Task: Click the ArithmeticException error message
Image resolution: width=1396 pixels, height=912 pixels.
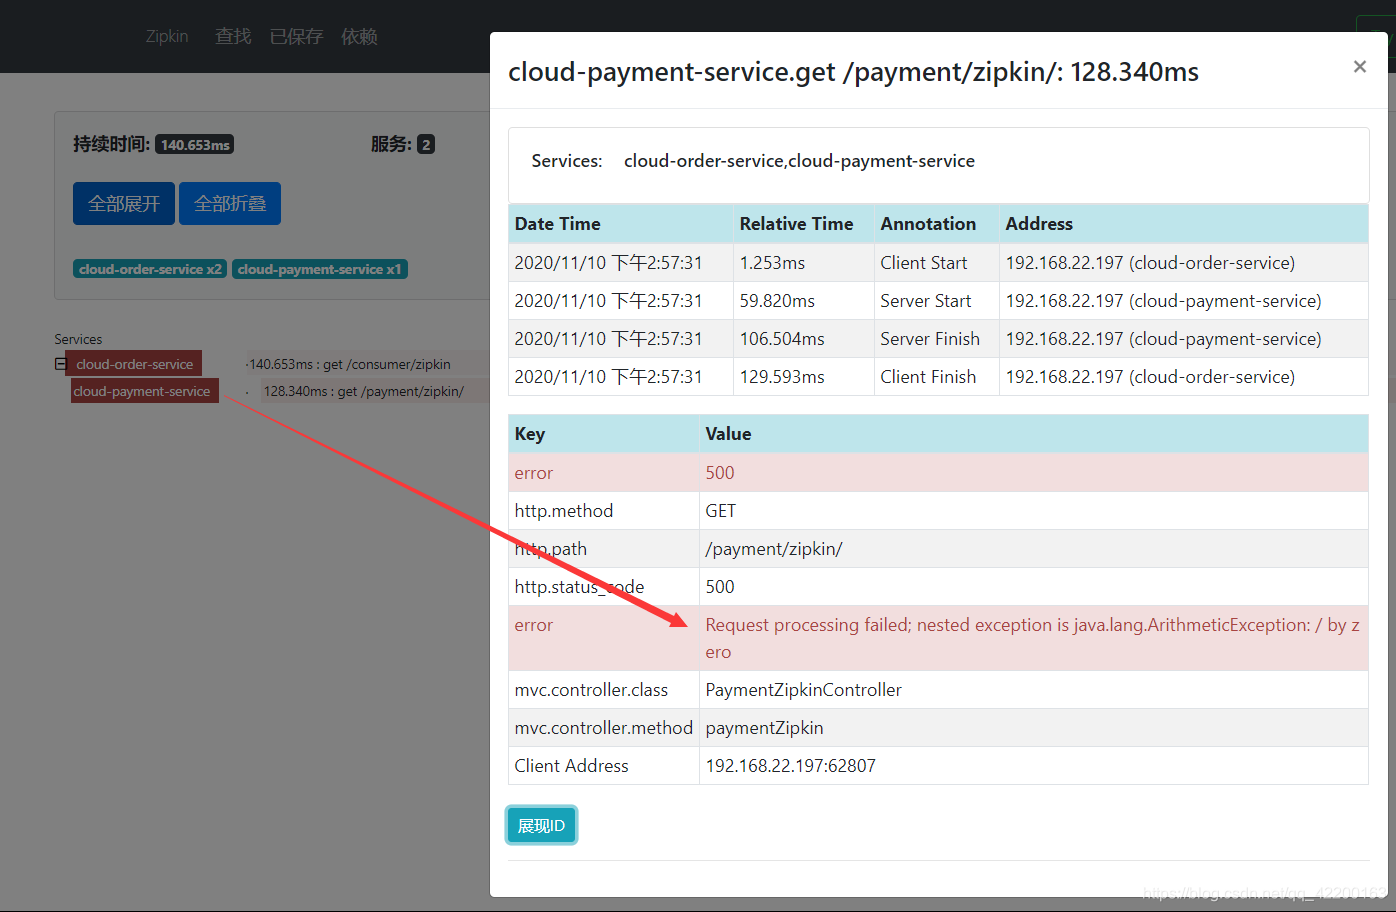Action: 1034,638
